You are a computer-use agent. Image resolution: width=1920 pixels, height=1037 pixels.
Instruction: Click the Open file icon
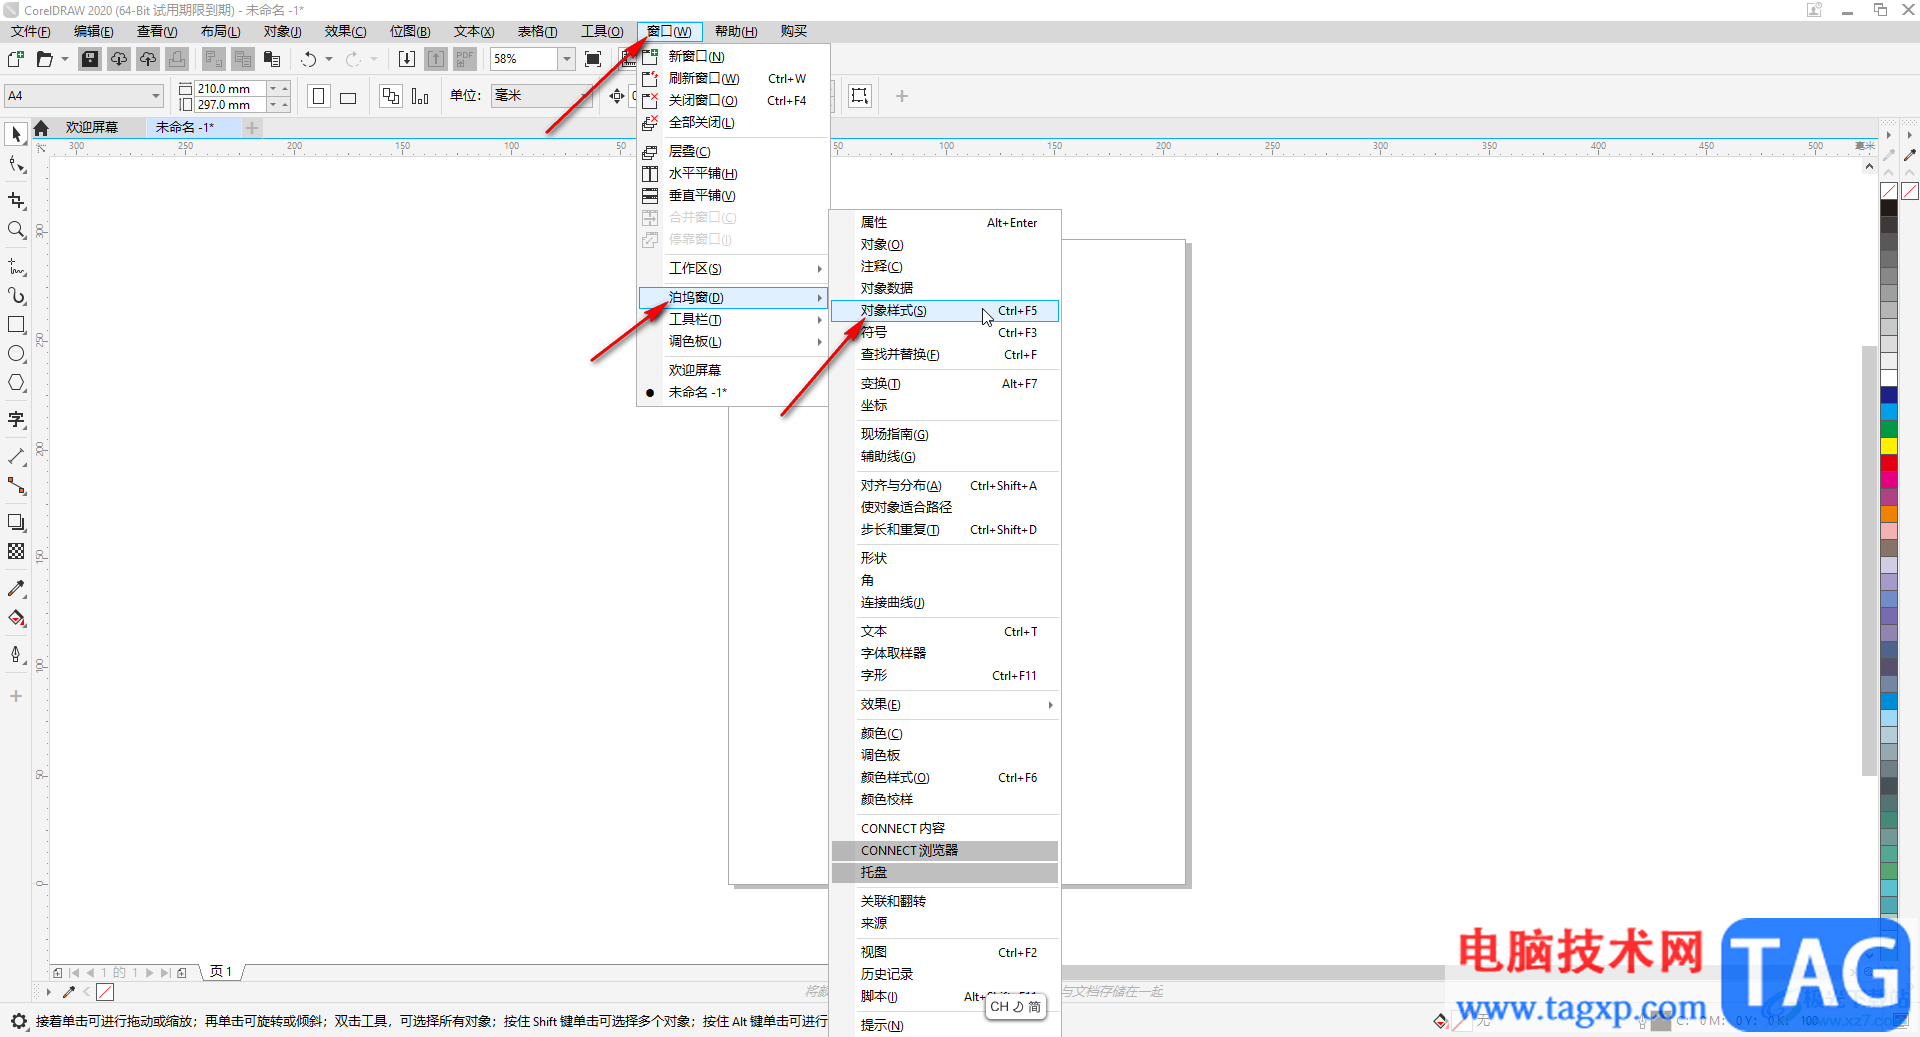click(x=44, y=59)
